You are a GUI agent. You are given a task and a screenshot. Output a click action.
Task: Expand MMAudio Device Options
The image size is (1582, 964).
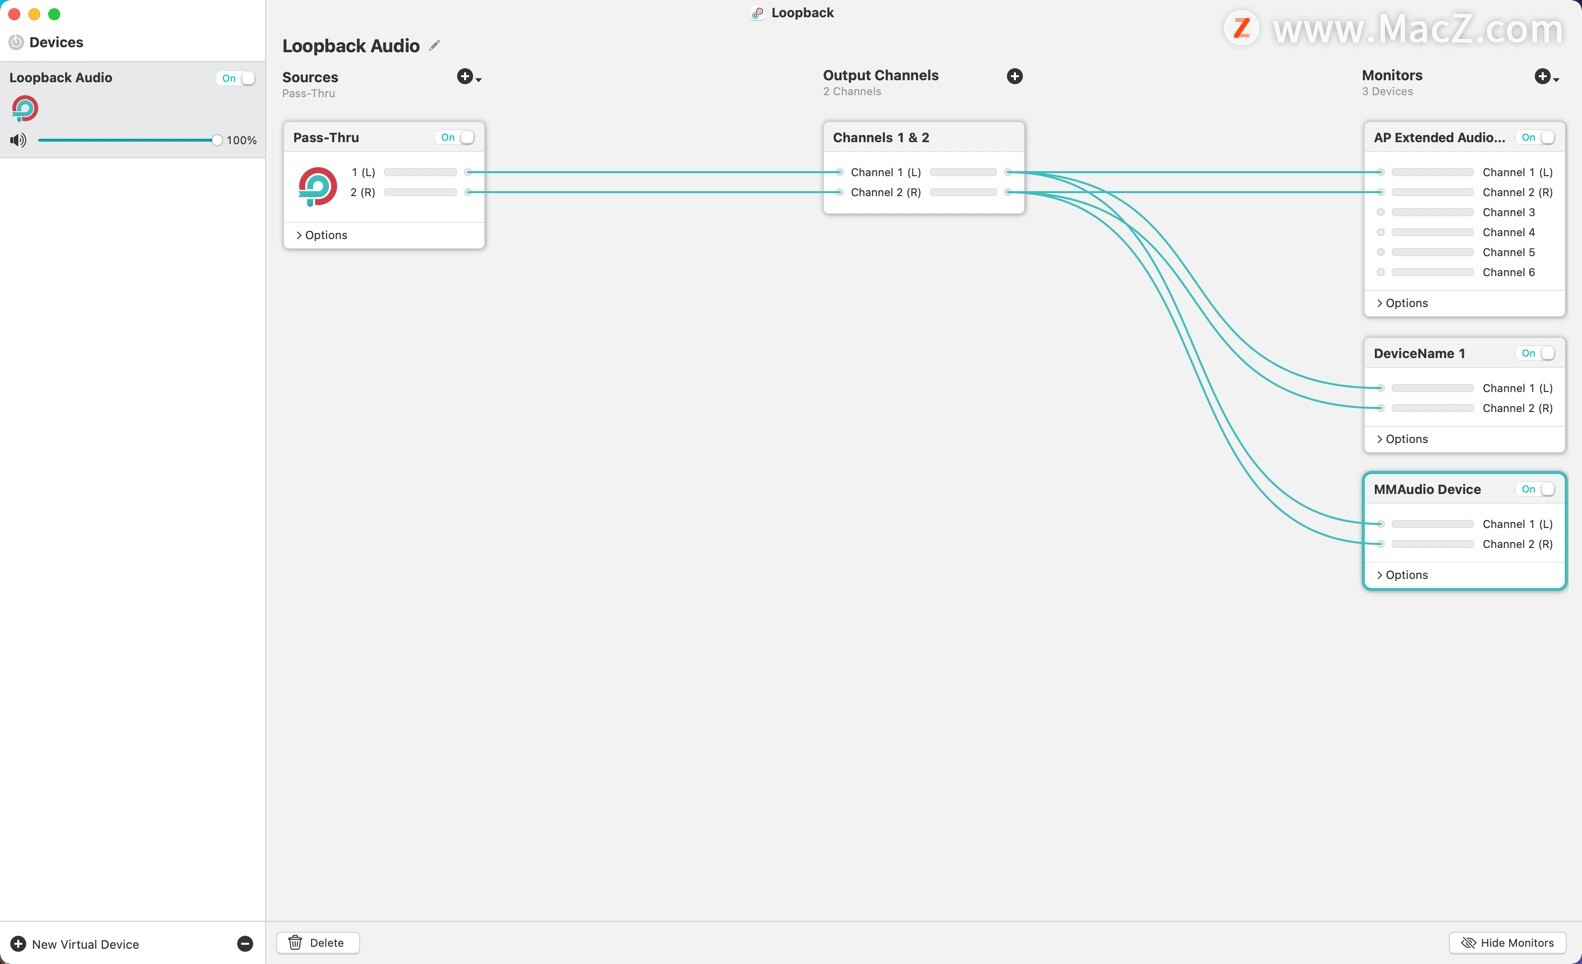(1402, 575)
